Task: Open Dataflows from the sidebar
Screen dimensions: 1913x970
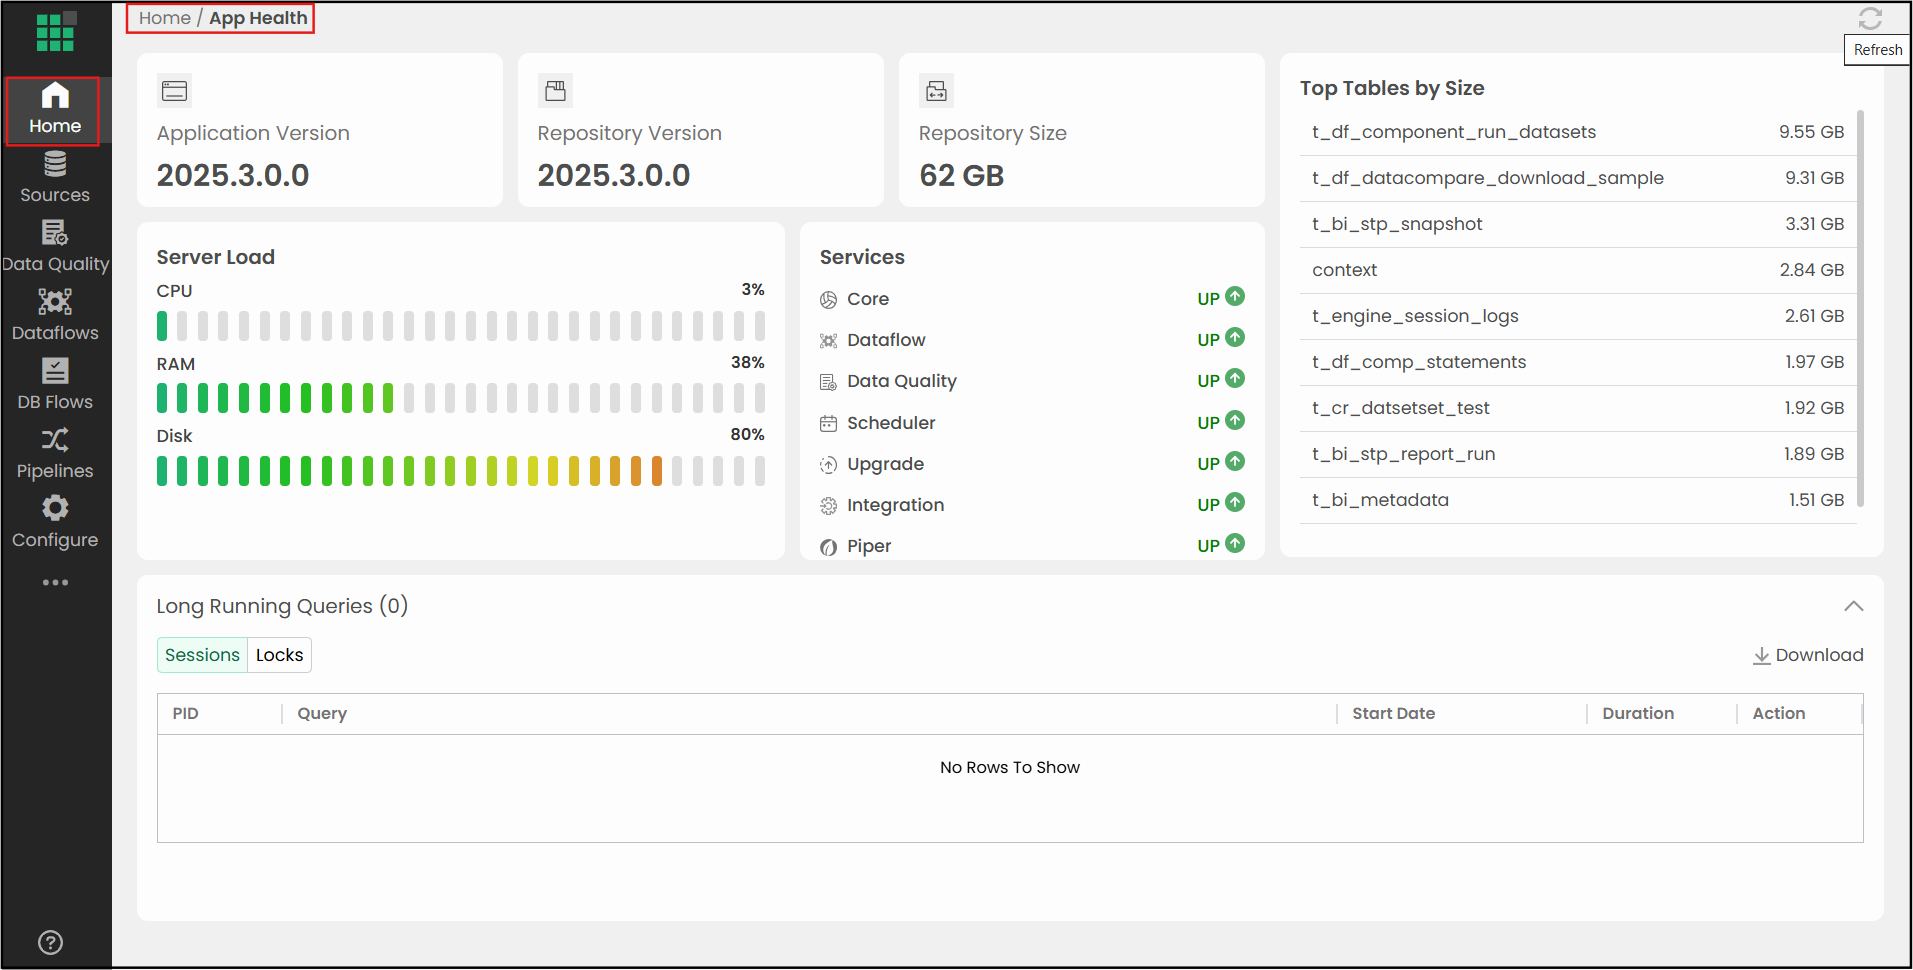Action: [55, 316]
